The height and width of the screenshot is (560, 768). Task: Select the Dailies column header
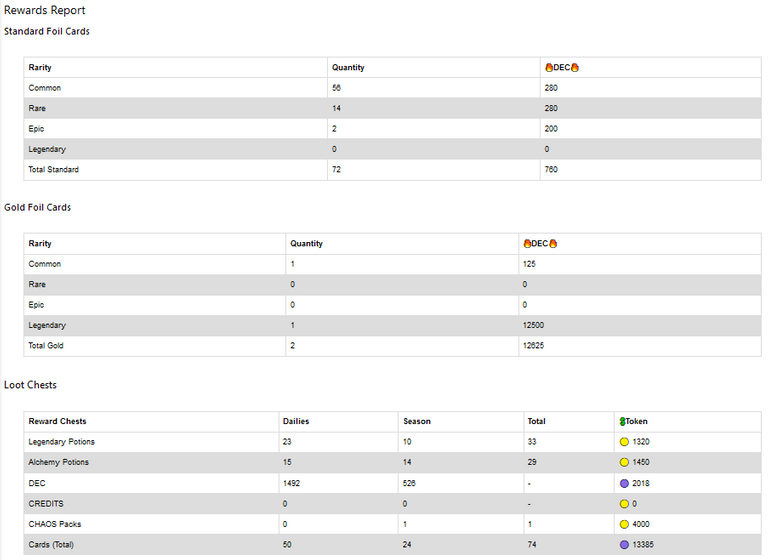(296, 421)
